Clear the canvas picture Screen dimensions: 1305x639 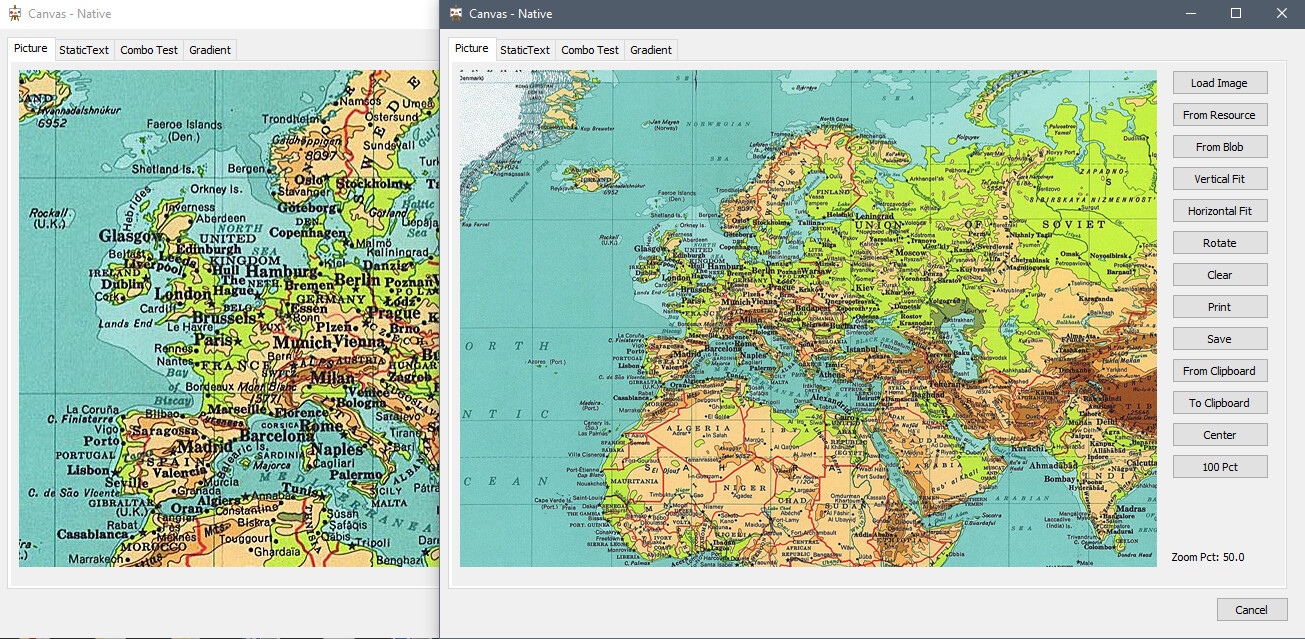pos(1219,275)
